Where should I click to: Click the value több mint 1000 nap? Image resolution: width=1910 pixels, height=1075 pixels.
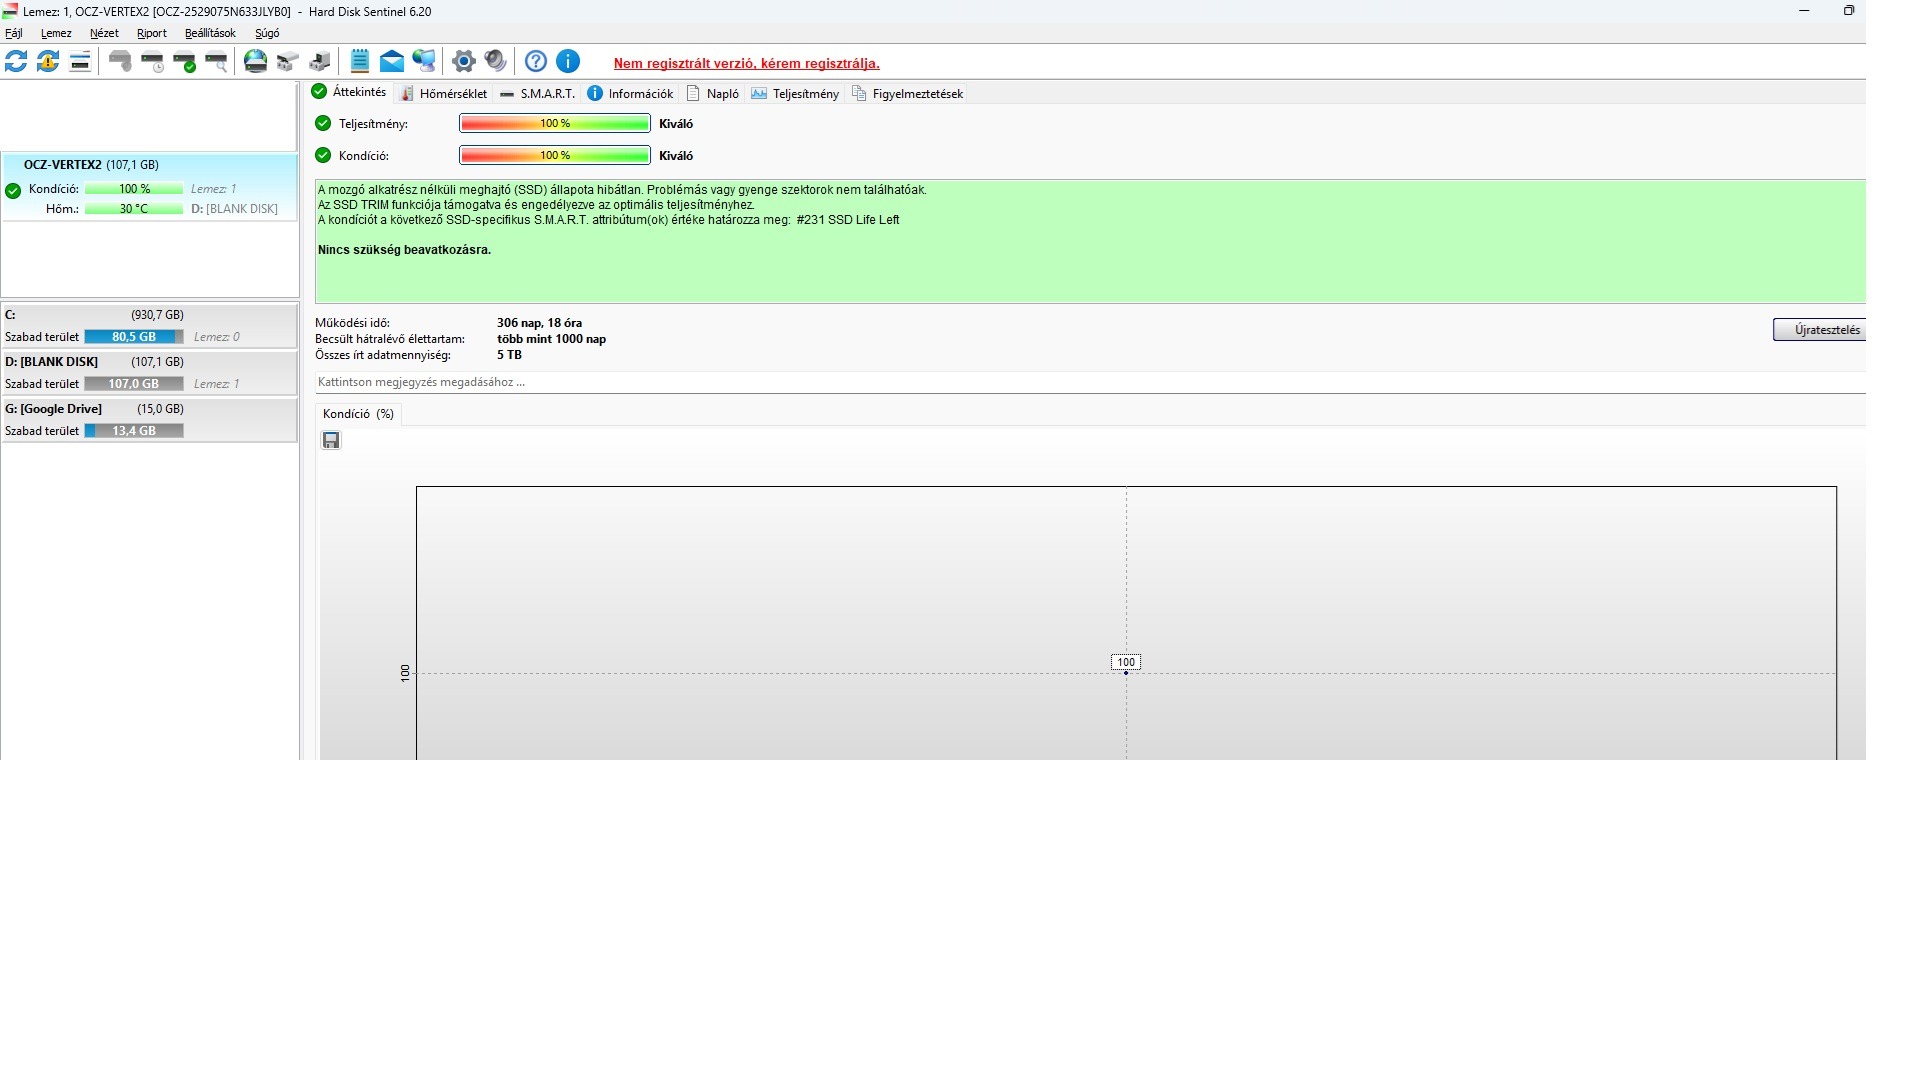click(x=551, y=339)
